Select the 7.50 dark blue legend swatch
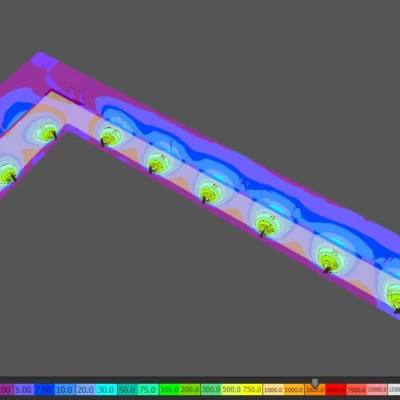This screenshot has height=400, width=400. (45, 389)
